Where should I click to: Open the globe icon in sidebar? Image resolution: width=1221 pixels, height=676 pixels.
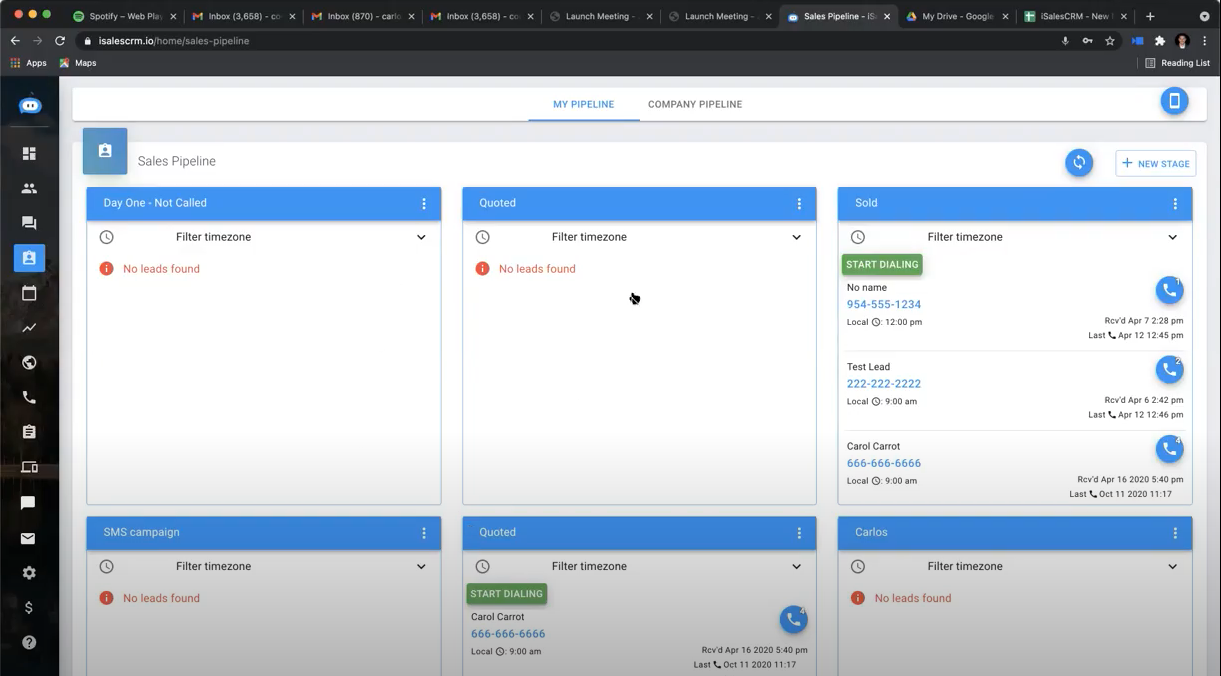point(29,363)
